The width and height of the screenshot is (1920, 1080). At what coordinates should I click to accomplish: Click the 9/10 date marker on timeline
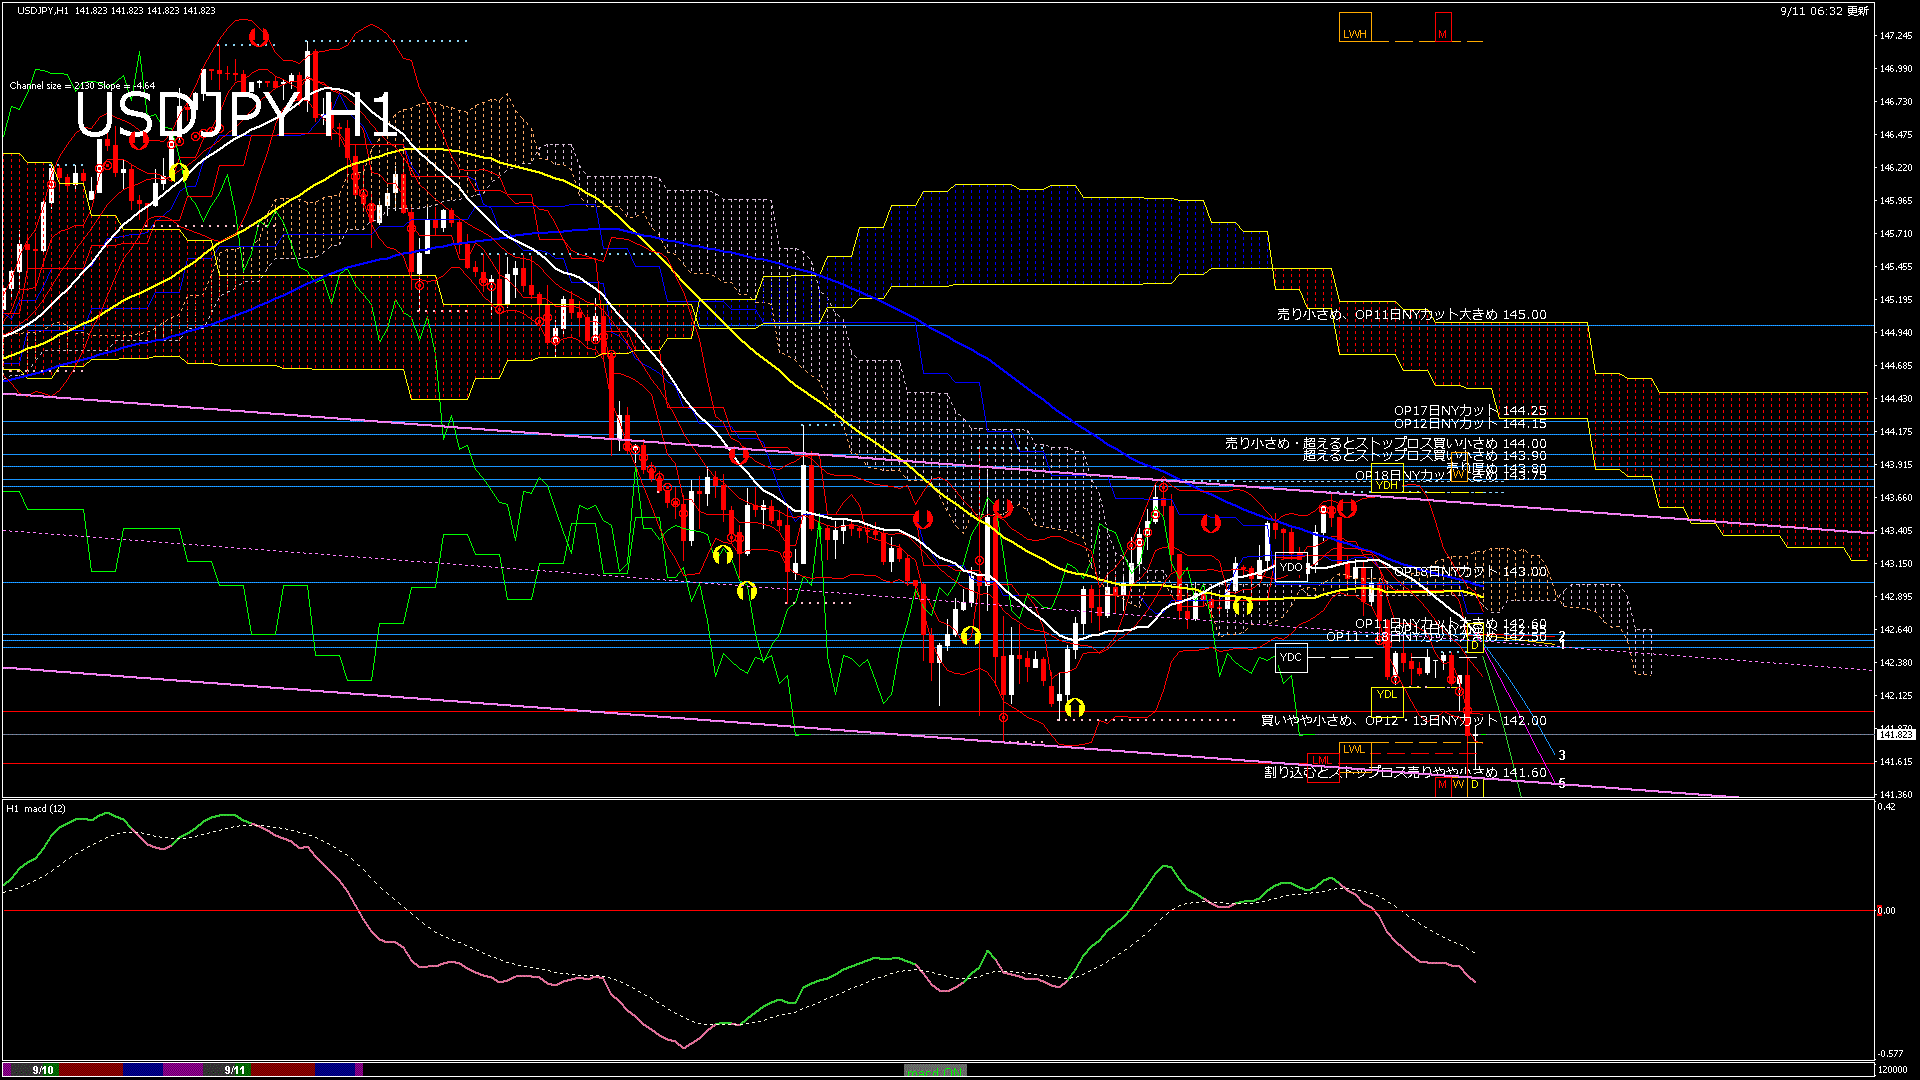pos(43,1070)
